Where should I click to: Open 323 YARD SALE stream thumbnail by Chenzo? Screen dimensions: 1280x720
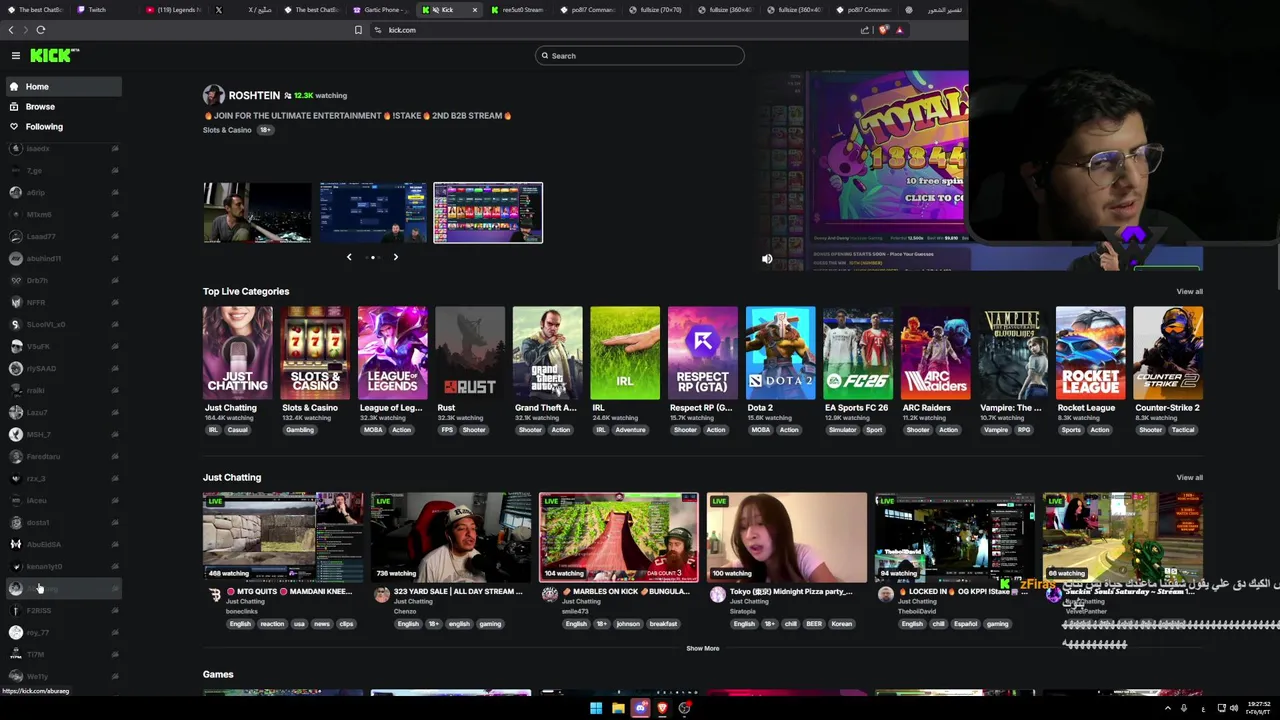[x=451, y=537]
